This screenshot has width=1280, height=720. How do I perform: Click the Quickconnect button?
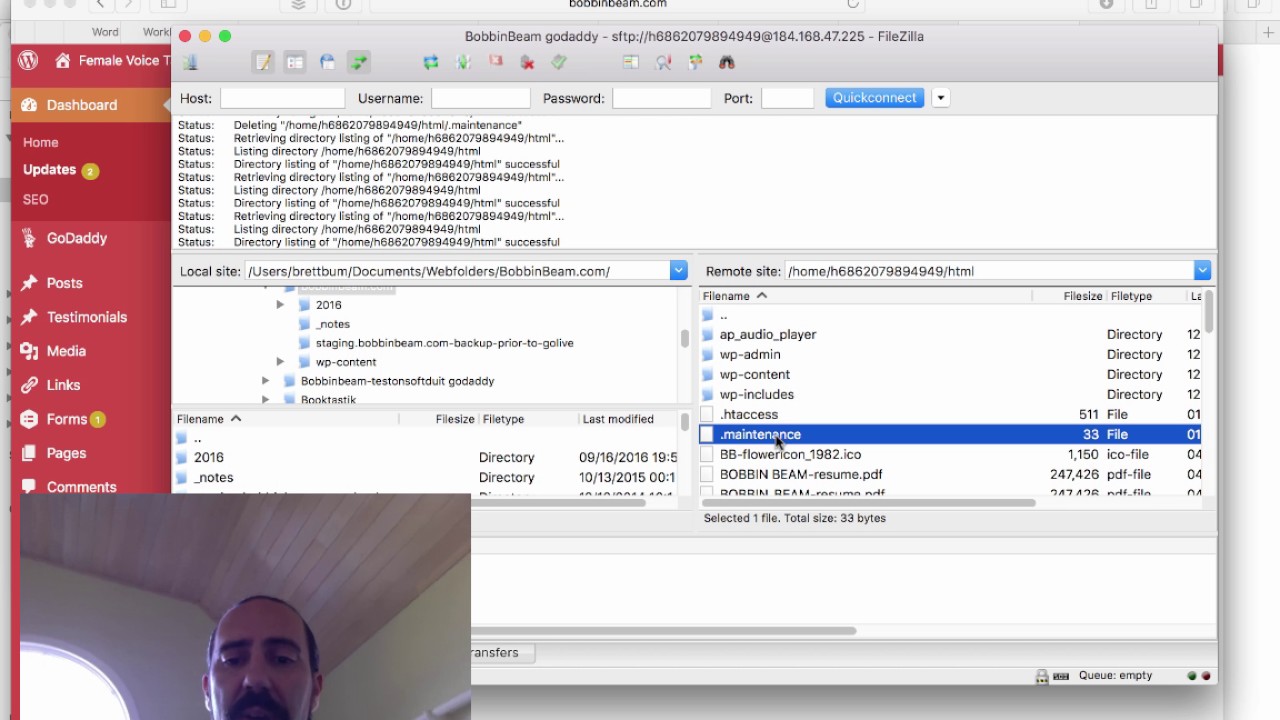coord(875,98)
